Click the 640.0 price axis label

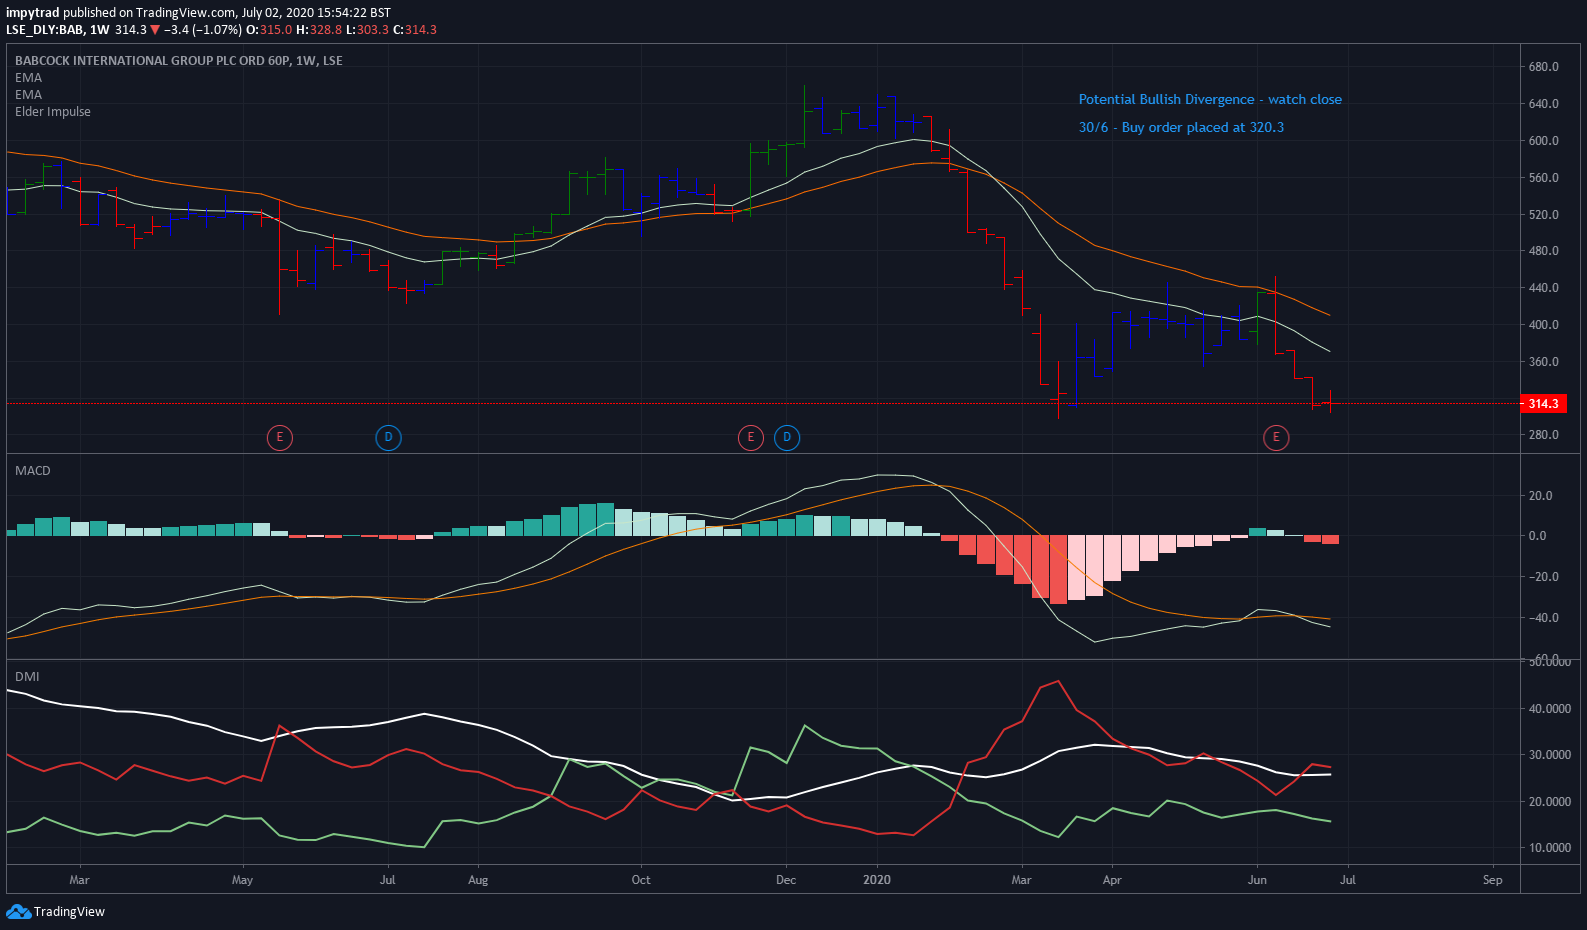pyautogui.click(x=1543, y=104)
